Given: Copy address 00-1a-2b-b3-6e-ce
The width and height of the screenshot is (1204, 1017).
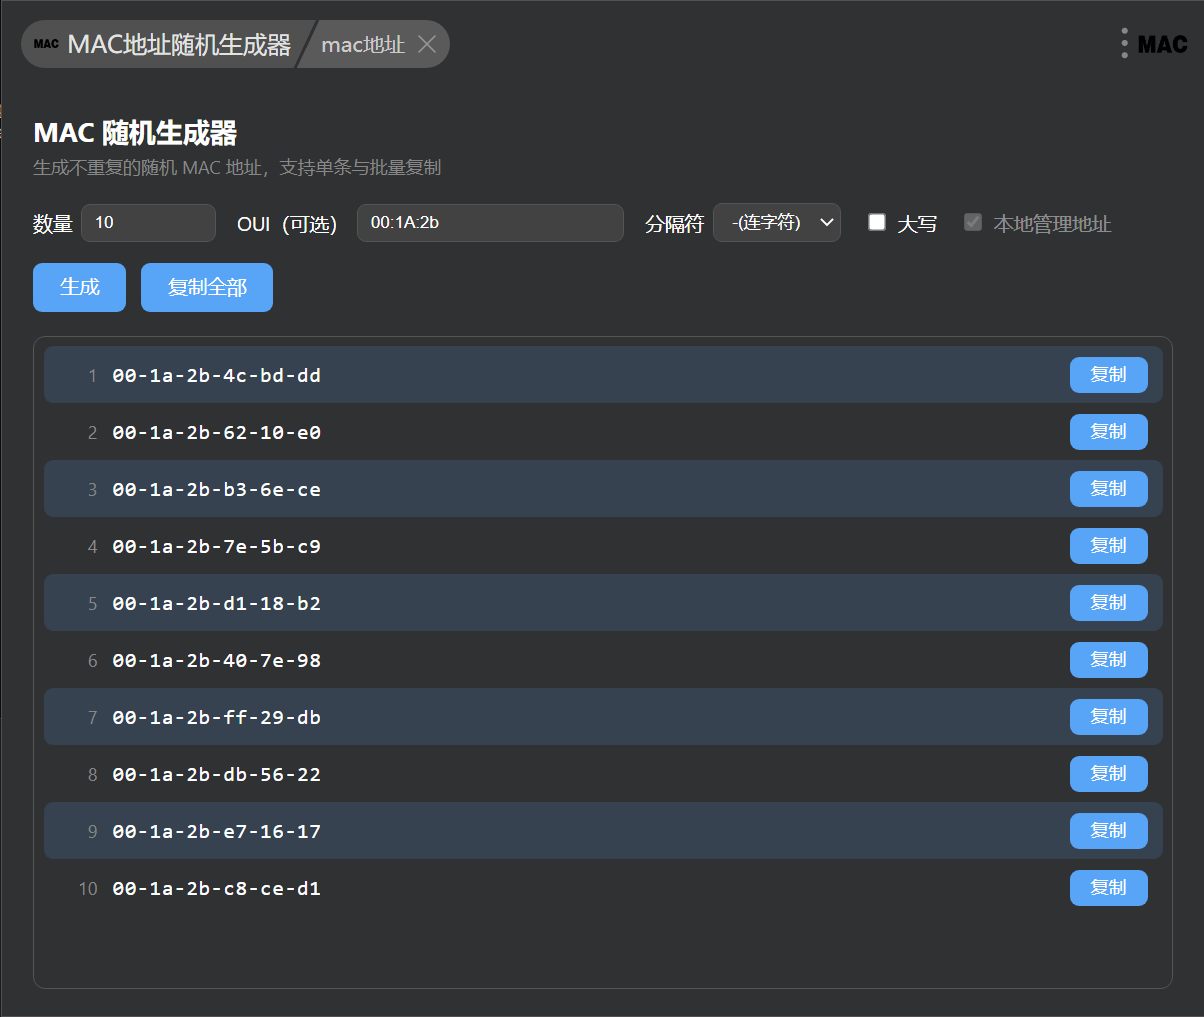Looking at the screenshot, I should tap(1108, 489).
